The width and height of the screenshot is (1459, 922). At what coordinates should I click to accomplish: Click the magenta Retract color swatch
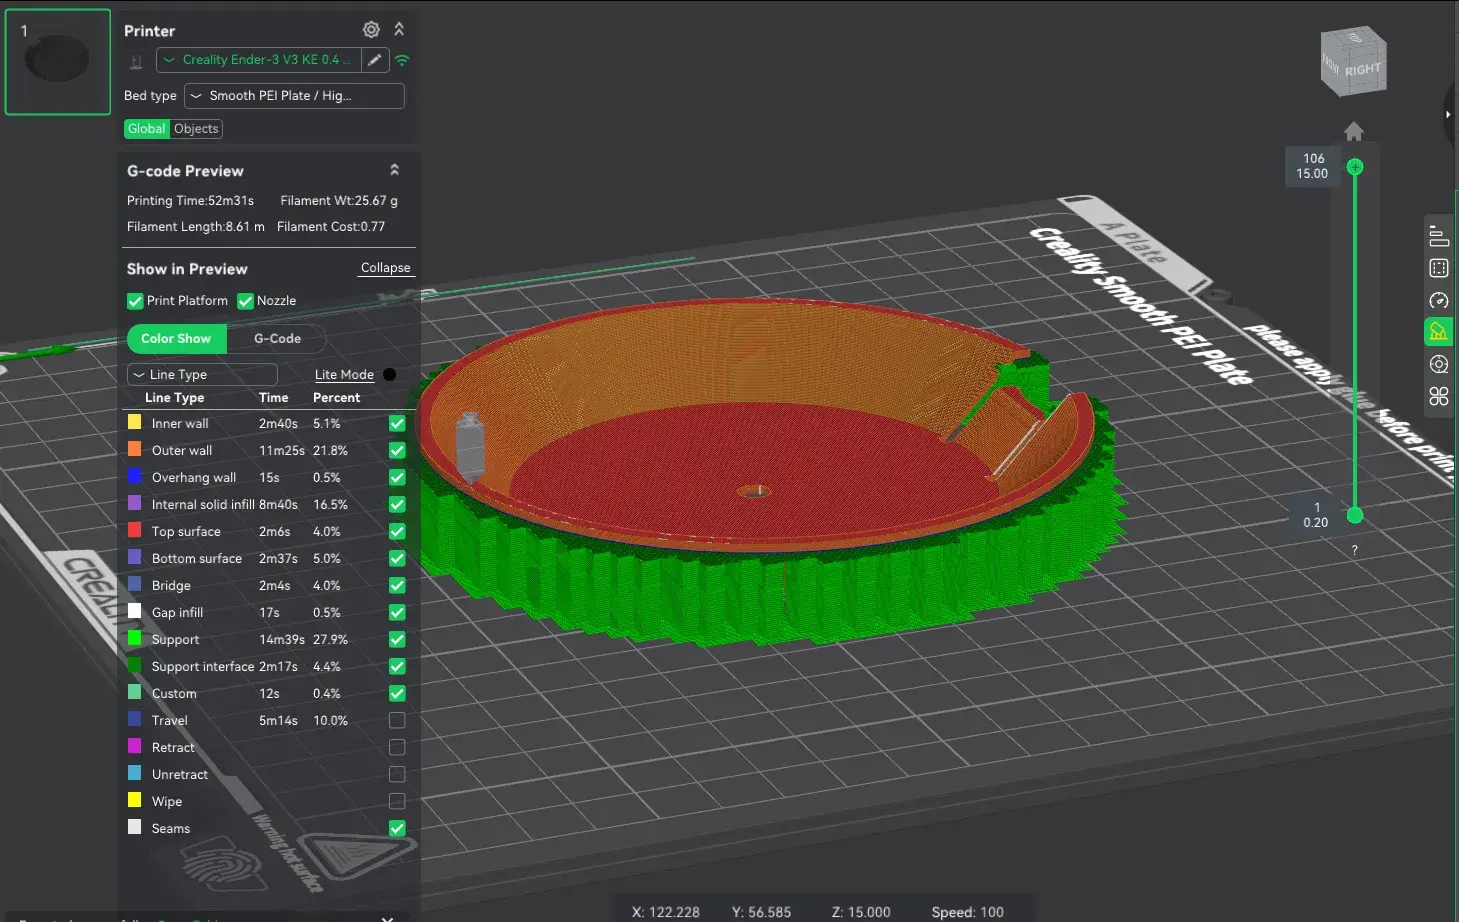tap(135, 746)
